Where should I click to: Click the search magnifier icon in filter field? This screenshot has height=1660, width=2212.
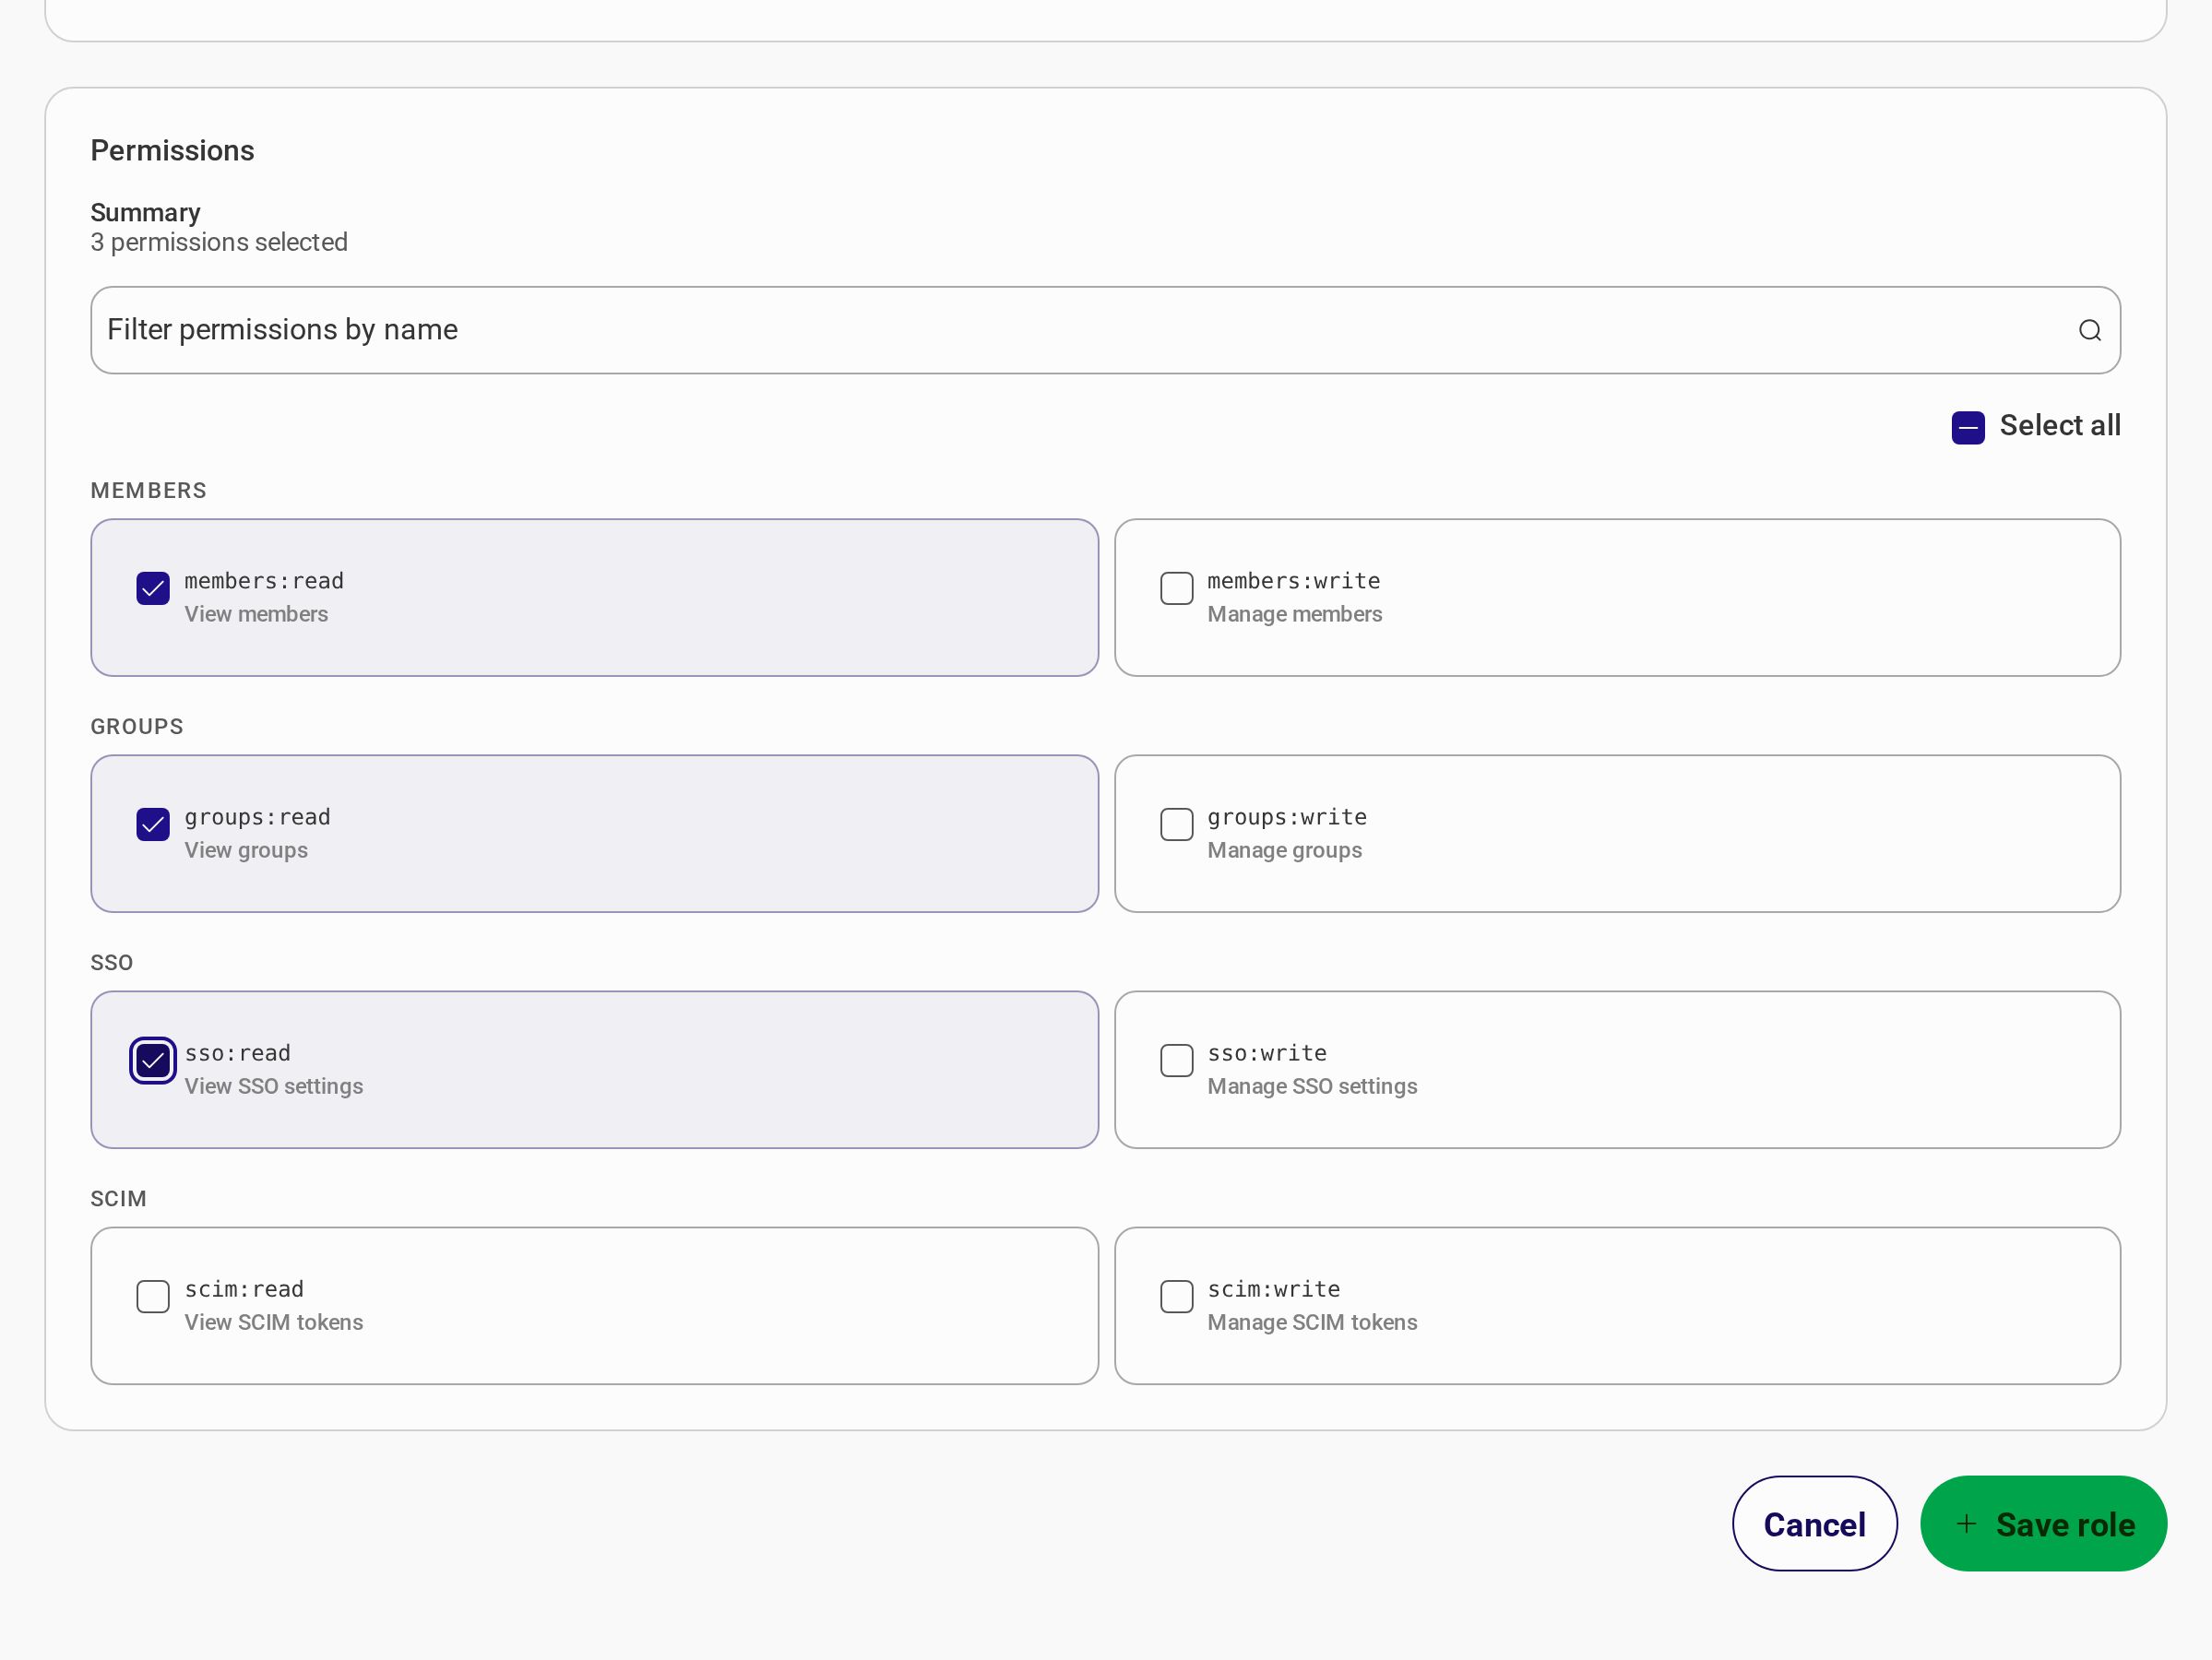point(2089,330)
